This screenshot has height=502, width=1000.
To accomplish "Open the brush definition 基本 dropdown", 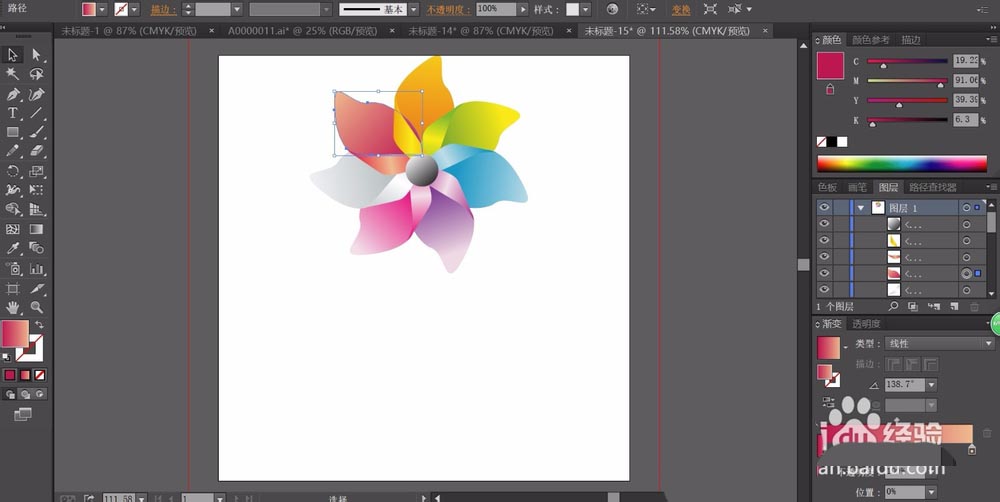I will coord(414,10).
